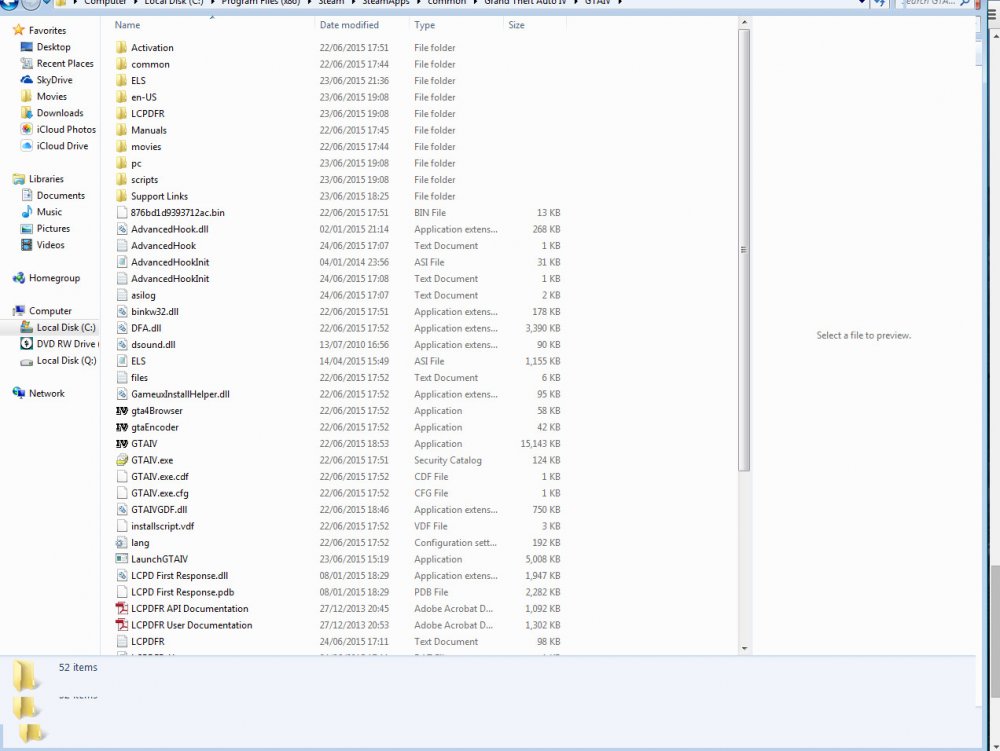
Task: Open iCloud Drive in sidebar
Action: tap(62, 146)
